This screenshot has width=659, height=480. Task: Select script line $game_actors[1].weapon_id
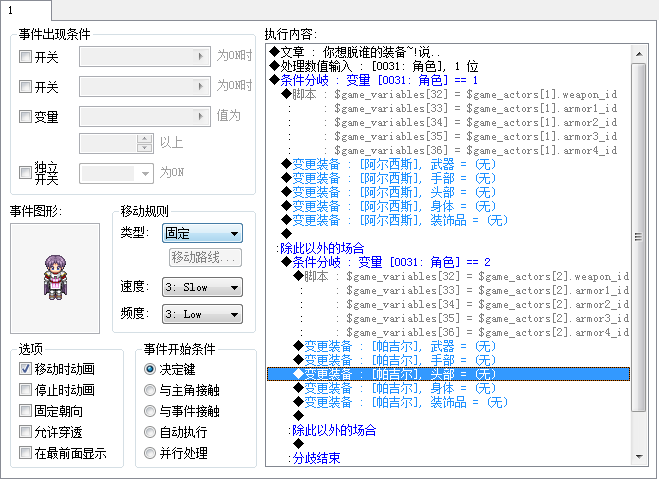pos(449,94)
